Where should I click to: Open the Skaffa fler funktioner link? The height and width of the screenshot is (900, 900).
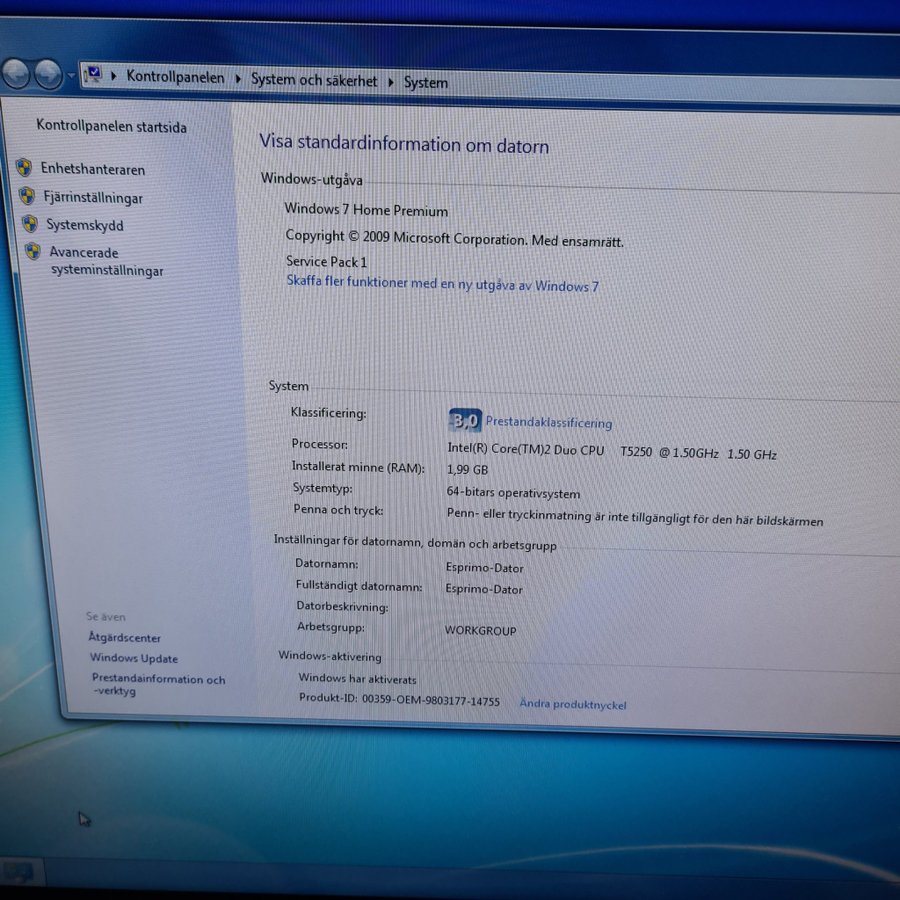[442, 284]
